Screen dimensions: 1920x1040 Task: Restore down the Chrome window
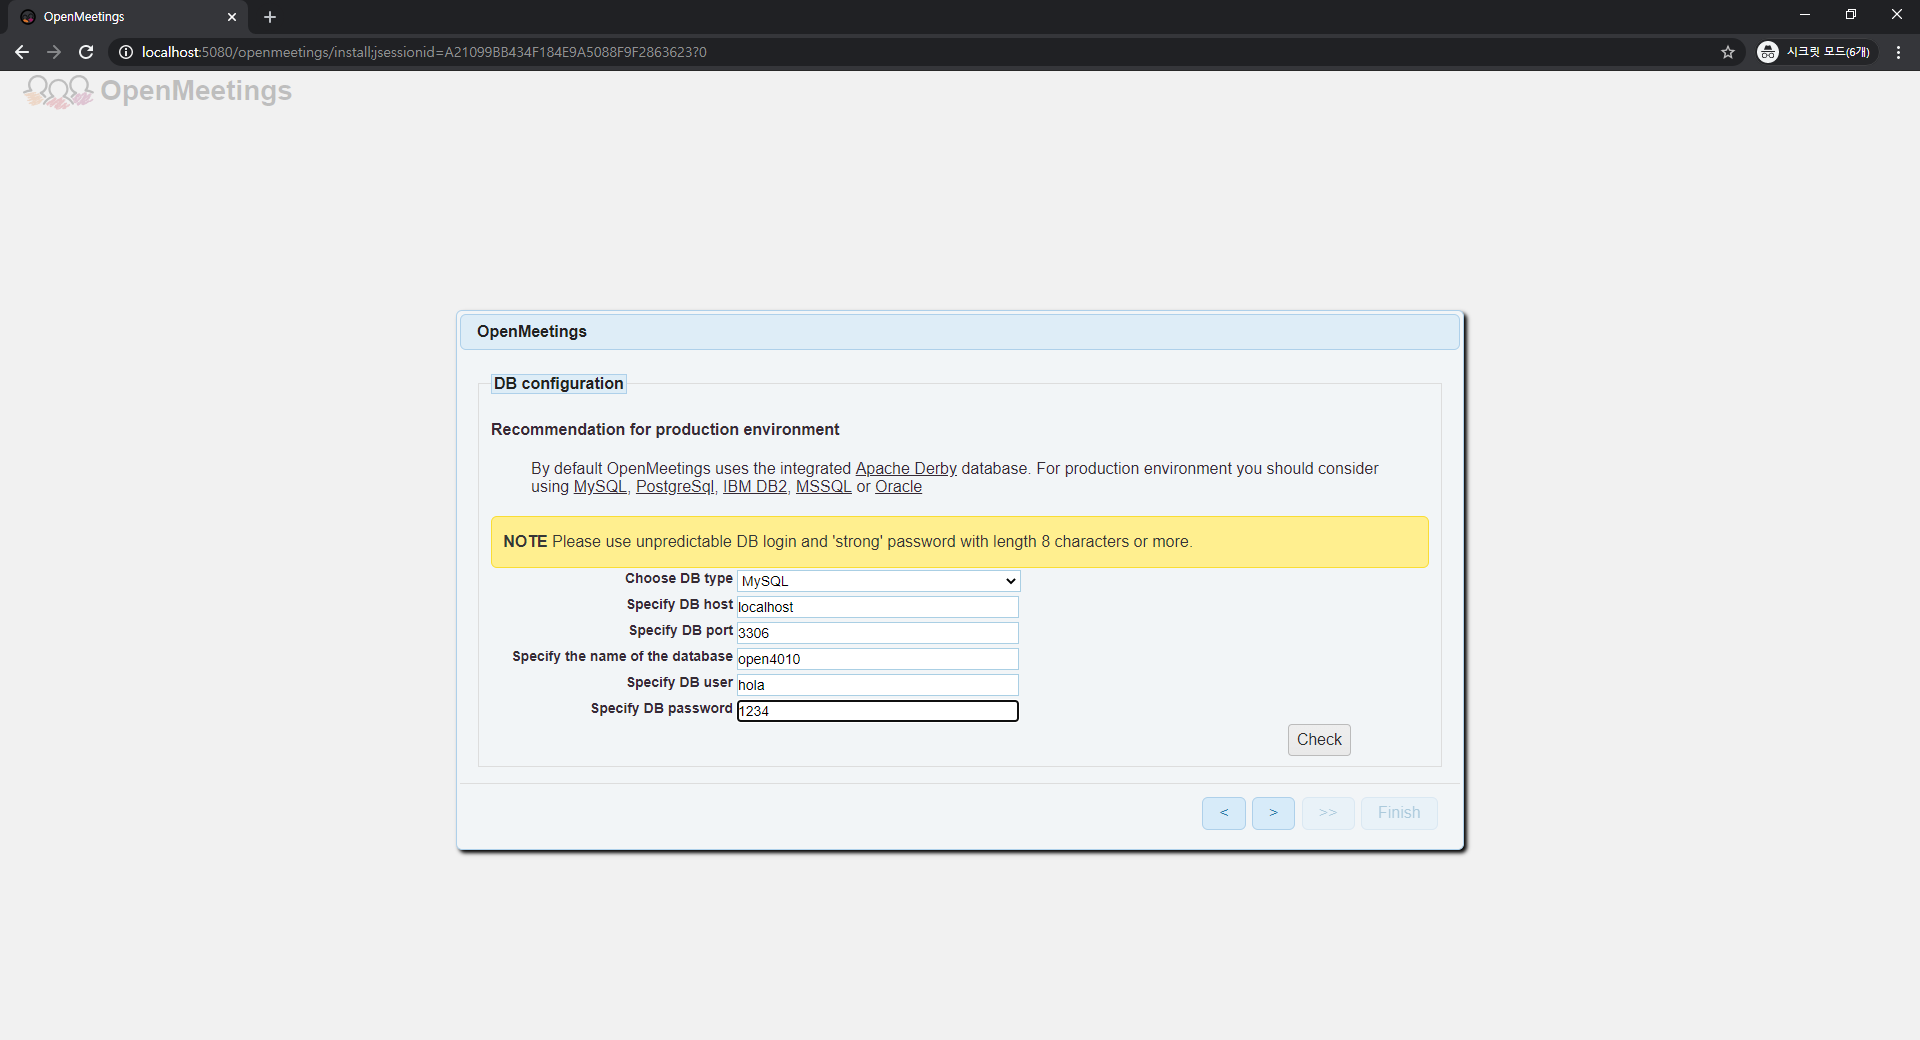tap(1851, 15)
